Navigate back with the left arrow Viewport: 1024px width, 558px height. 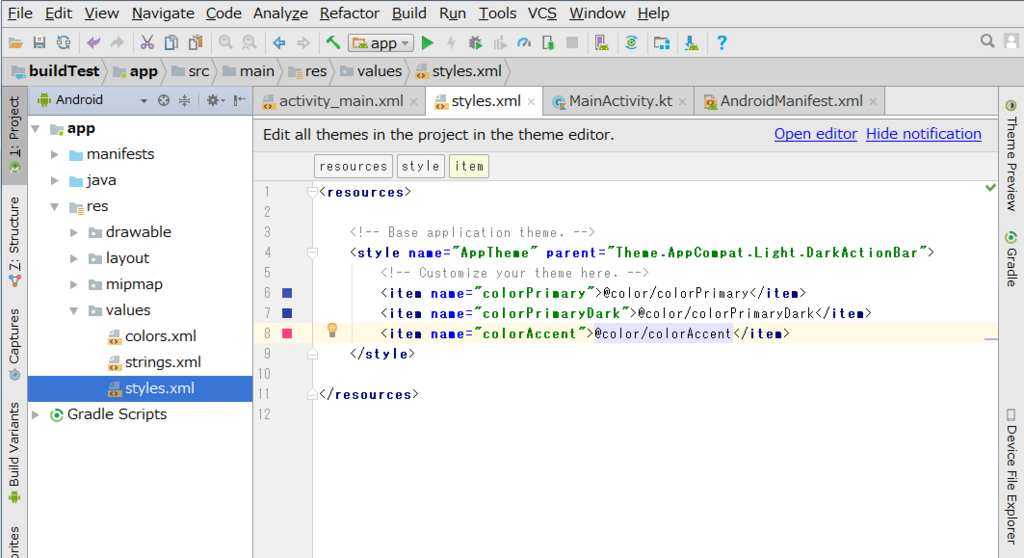click(x=280, y=43)
